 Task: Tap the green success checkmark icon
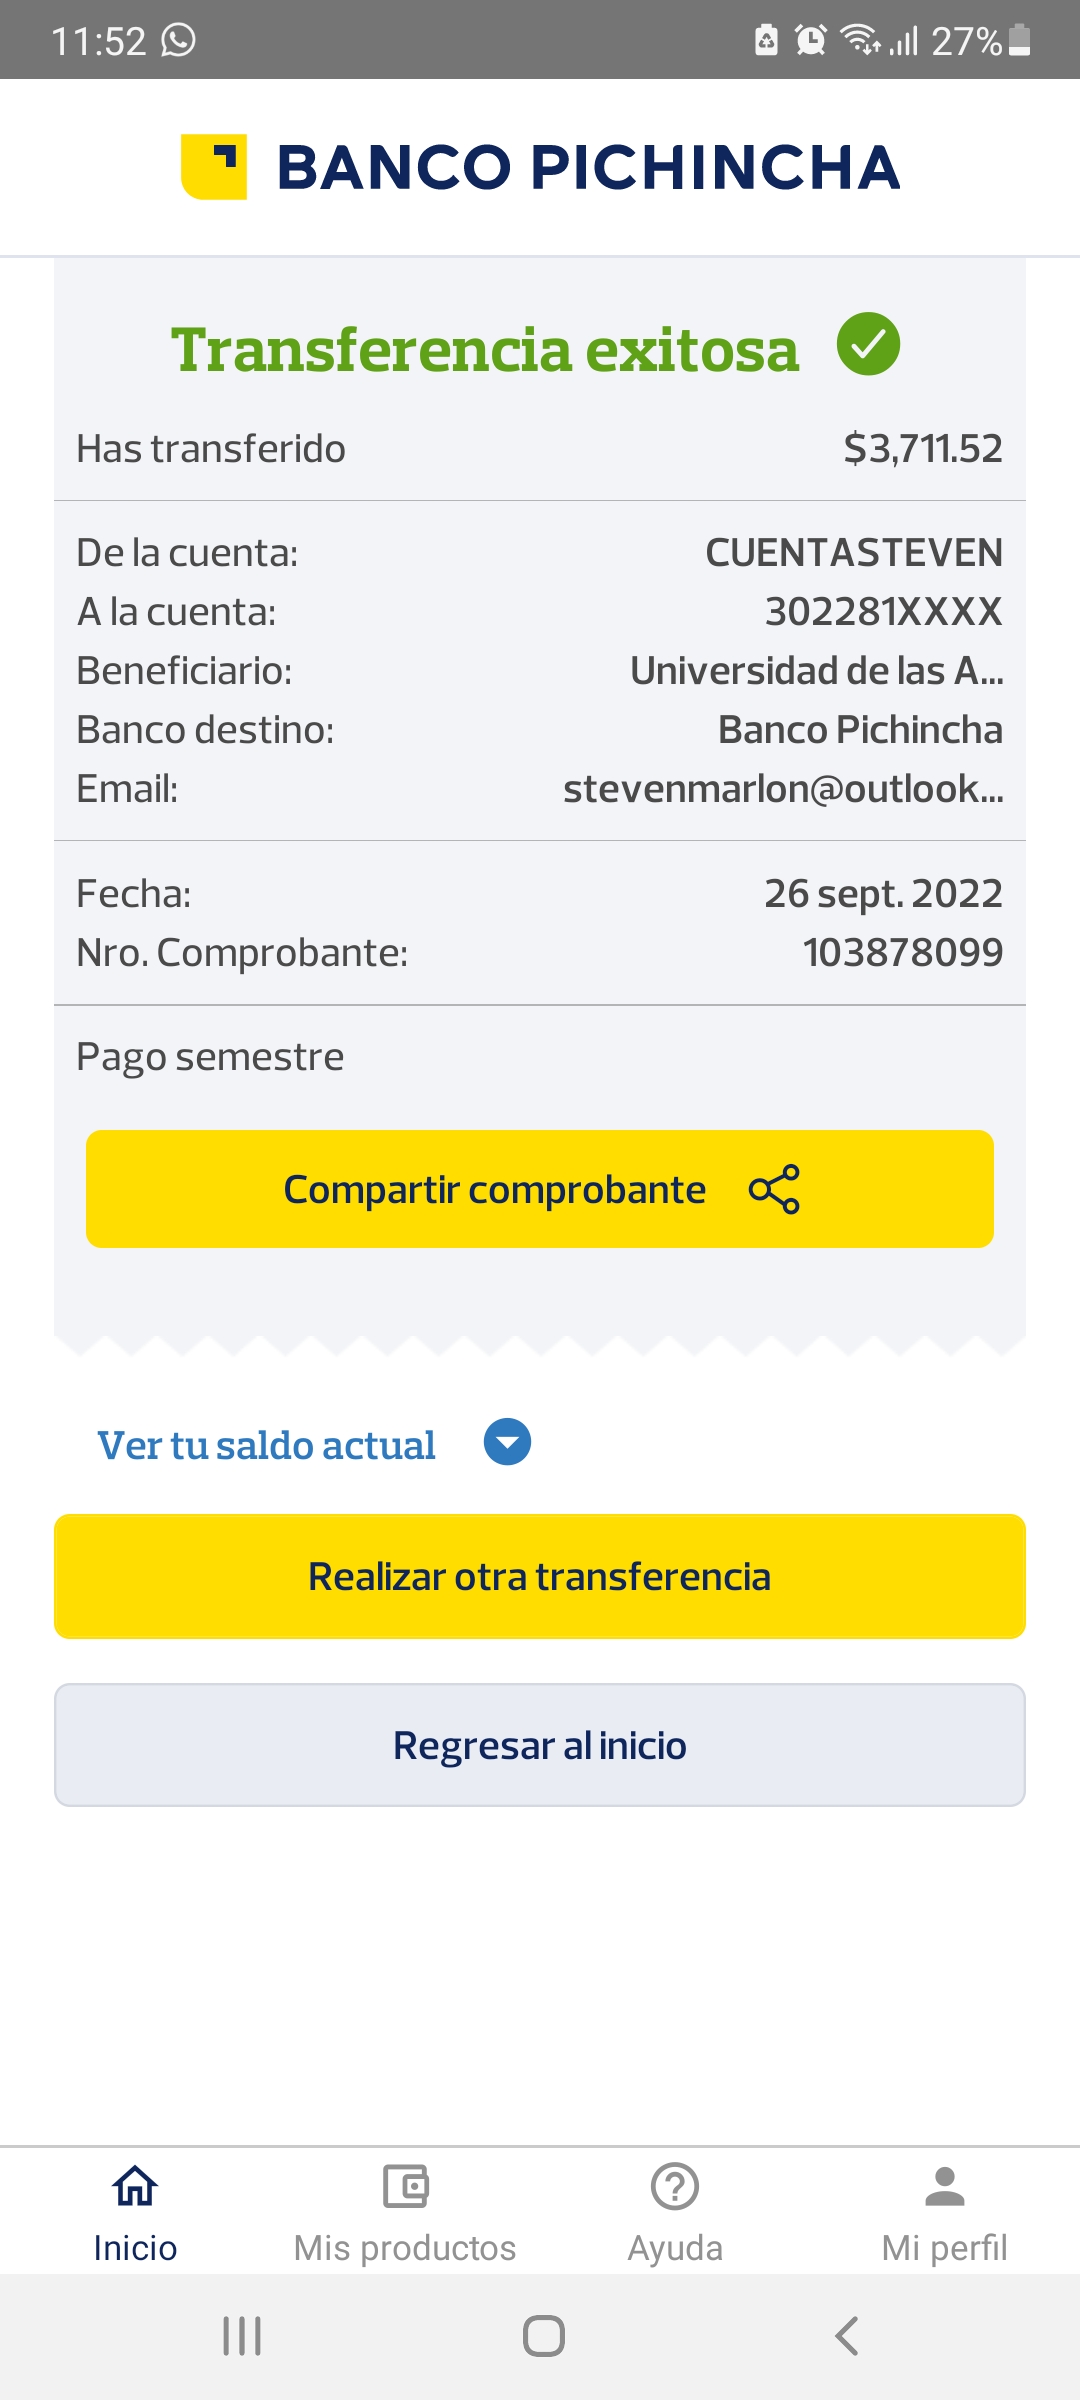(x=868, y=344)
